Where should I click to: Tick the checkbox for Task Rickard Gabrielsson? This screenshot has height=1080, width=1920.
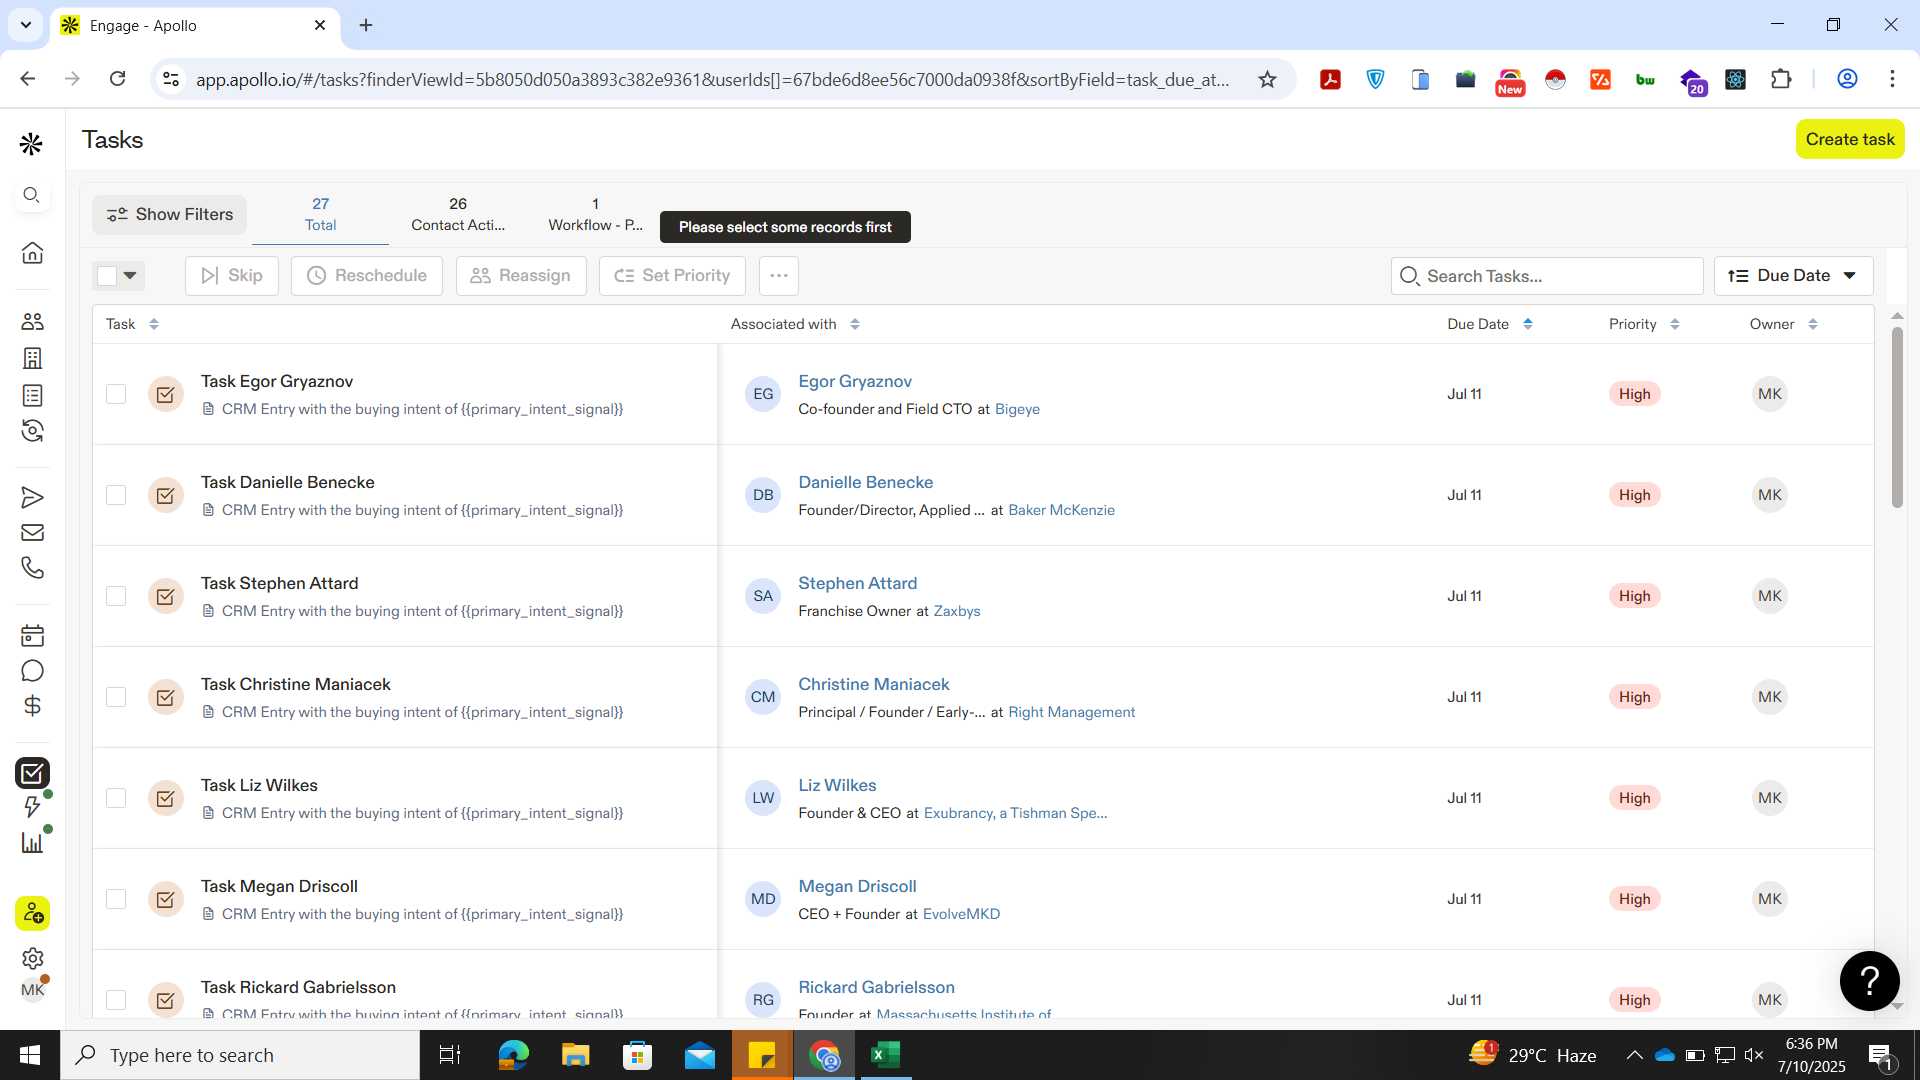116,1000
